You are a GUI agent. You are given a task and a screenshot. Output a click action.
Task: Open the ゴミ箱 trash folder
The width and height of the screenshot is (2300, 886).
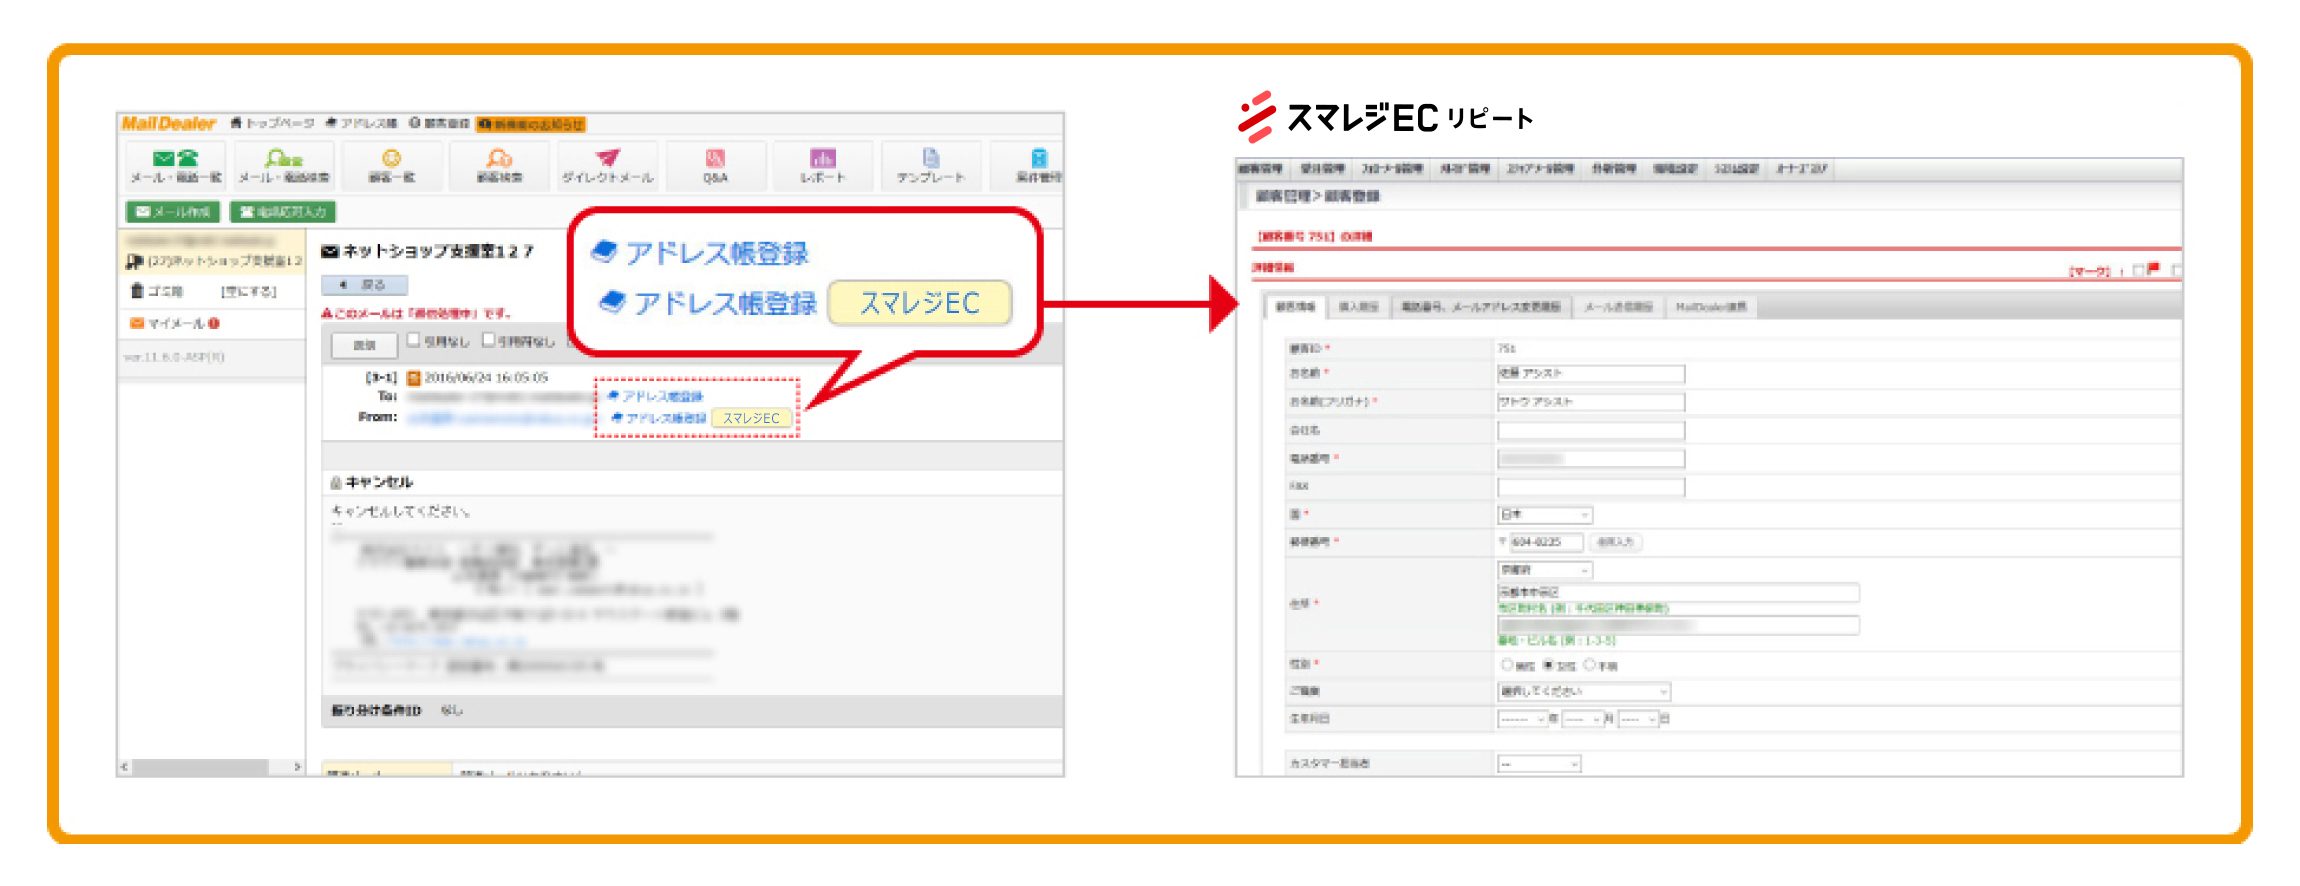[156, 291]
